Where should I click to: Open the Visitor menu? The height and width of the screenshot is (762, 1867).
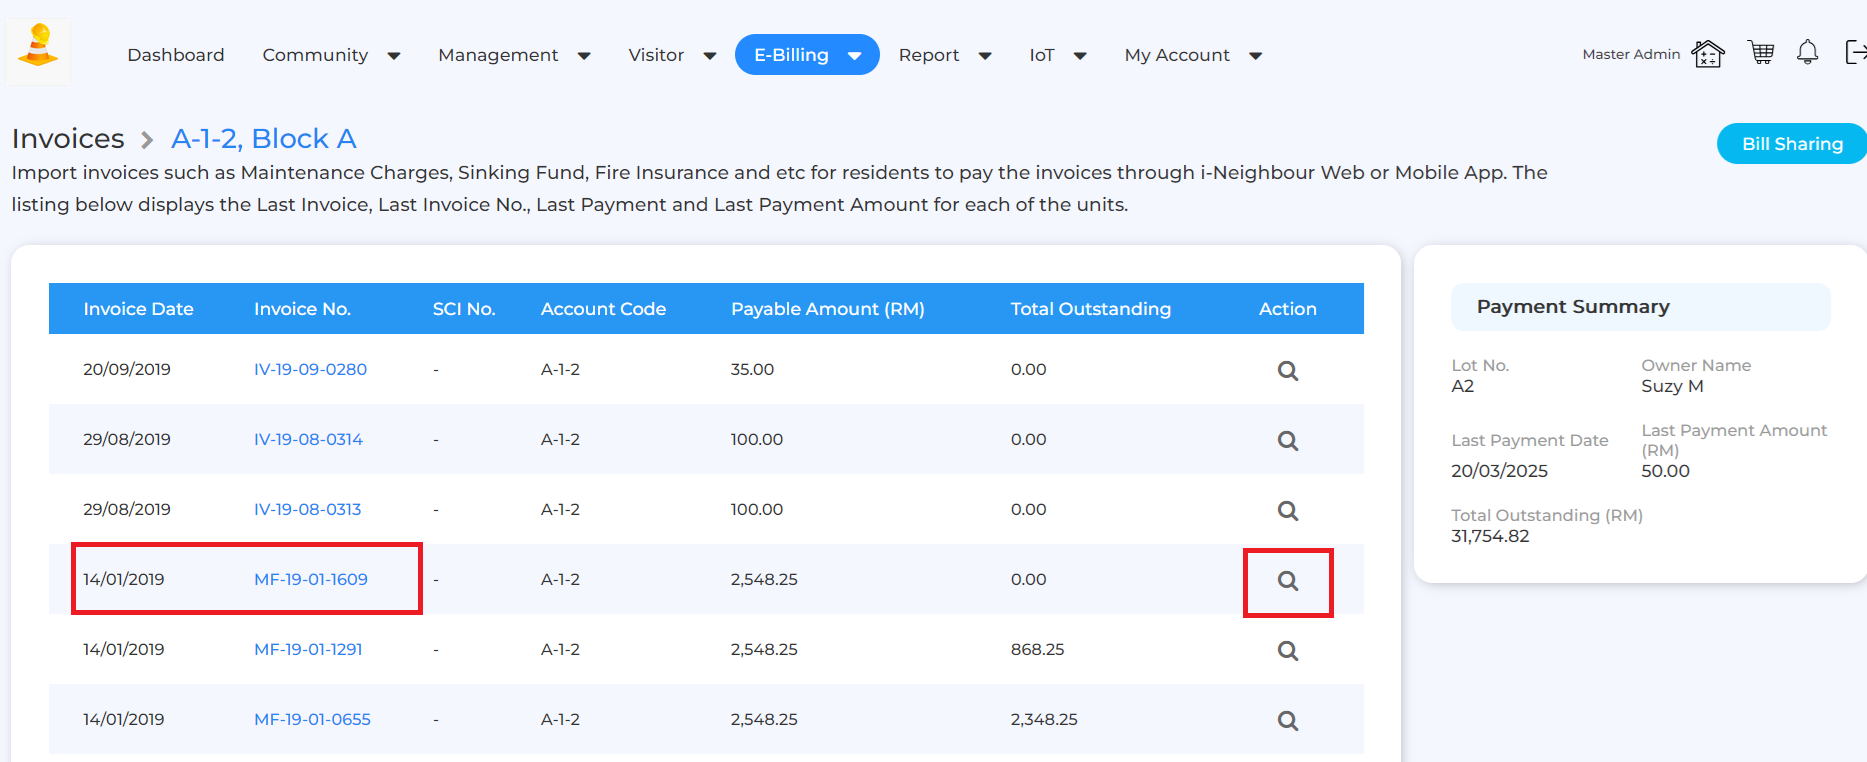click(x=671, y=55)
